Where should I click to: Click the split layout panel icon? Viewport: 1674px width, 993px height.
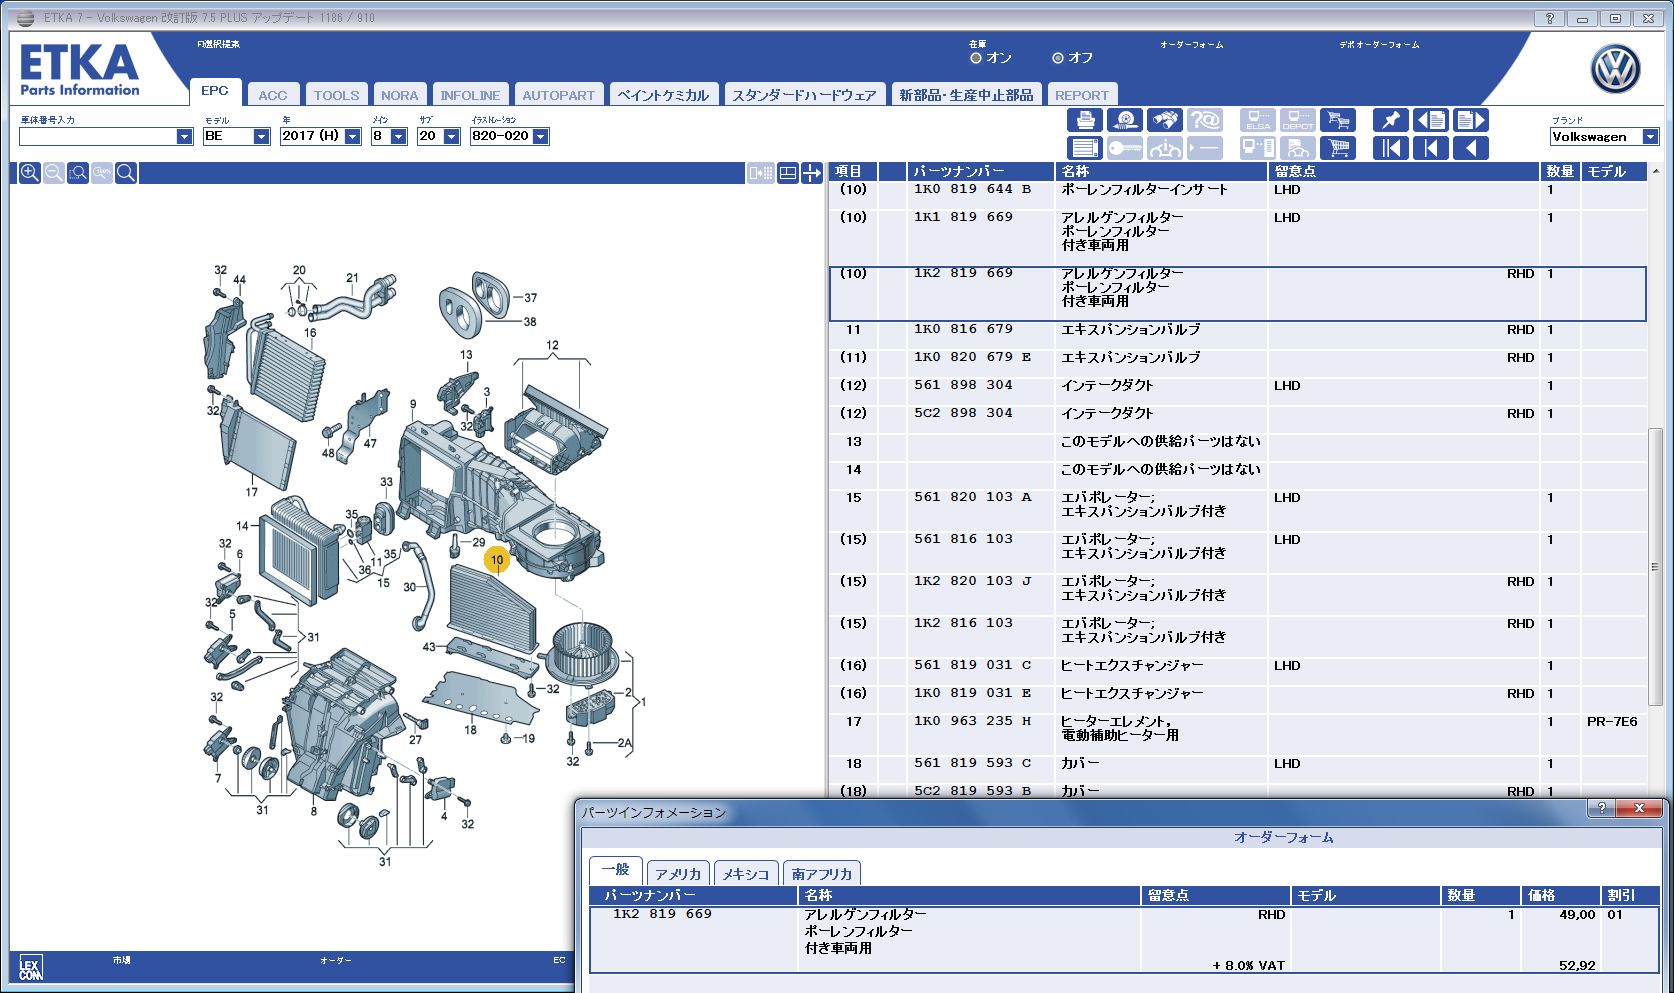click(788, 173)
